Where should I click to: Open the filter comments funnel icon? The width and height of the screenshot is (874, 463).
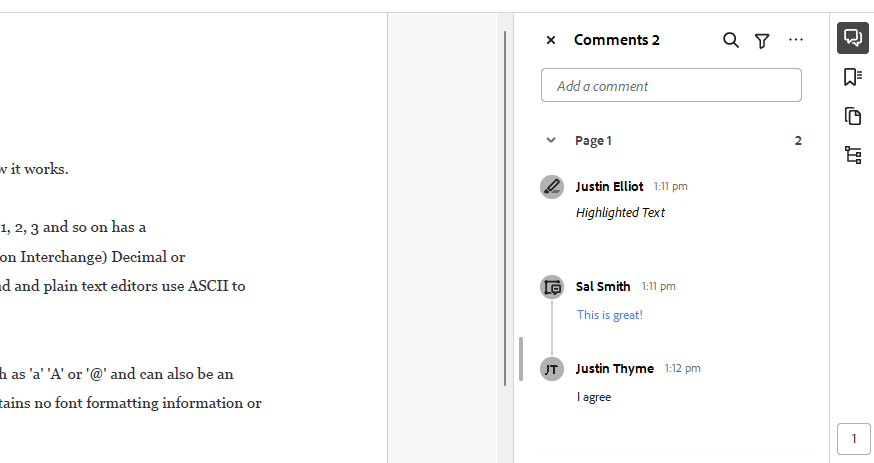click(x=762, y=41)
